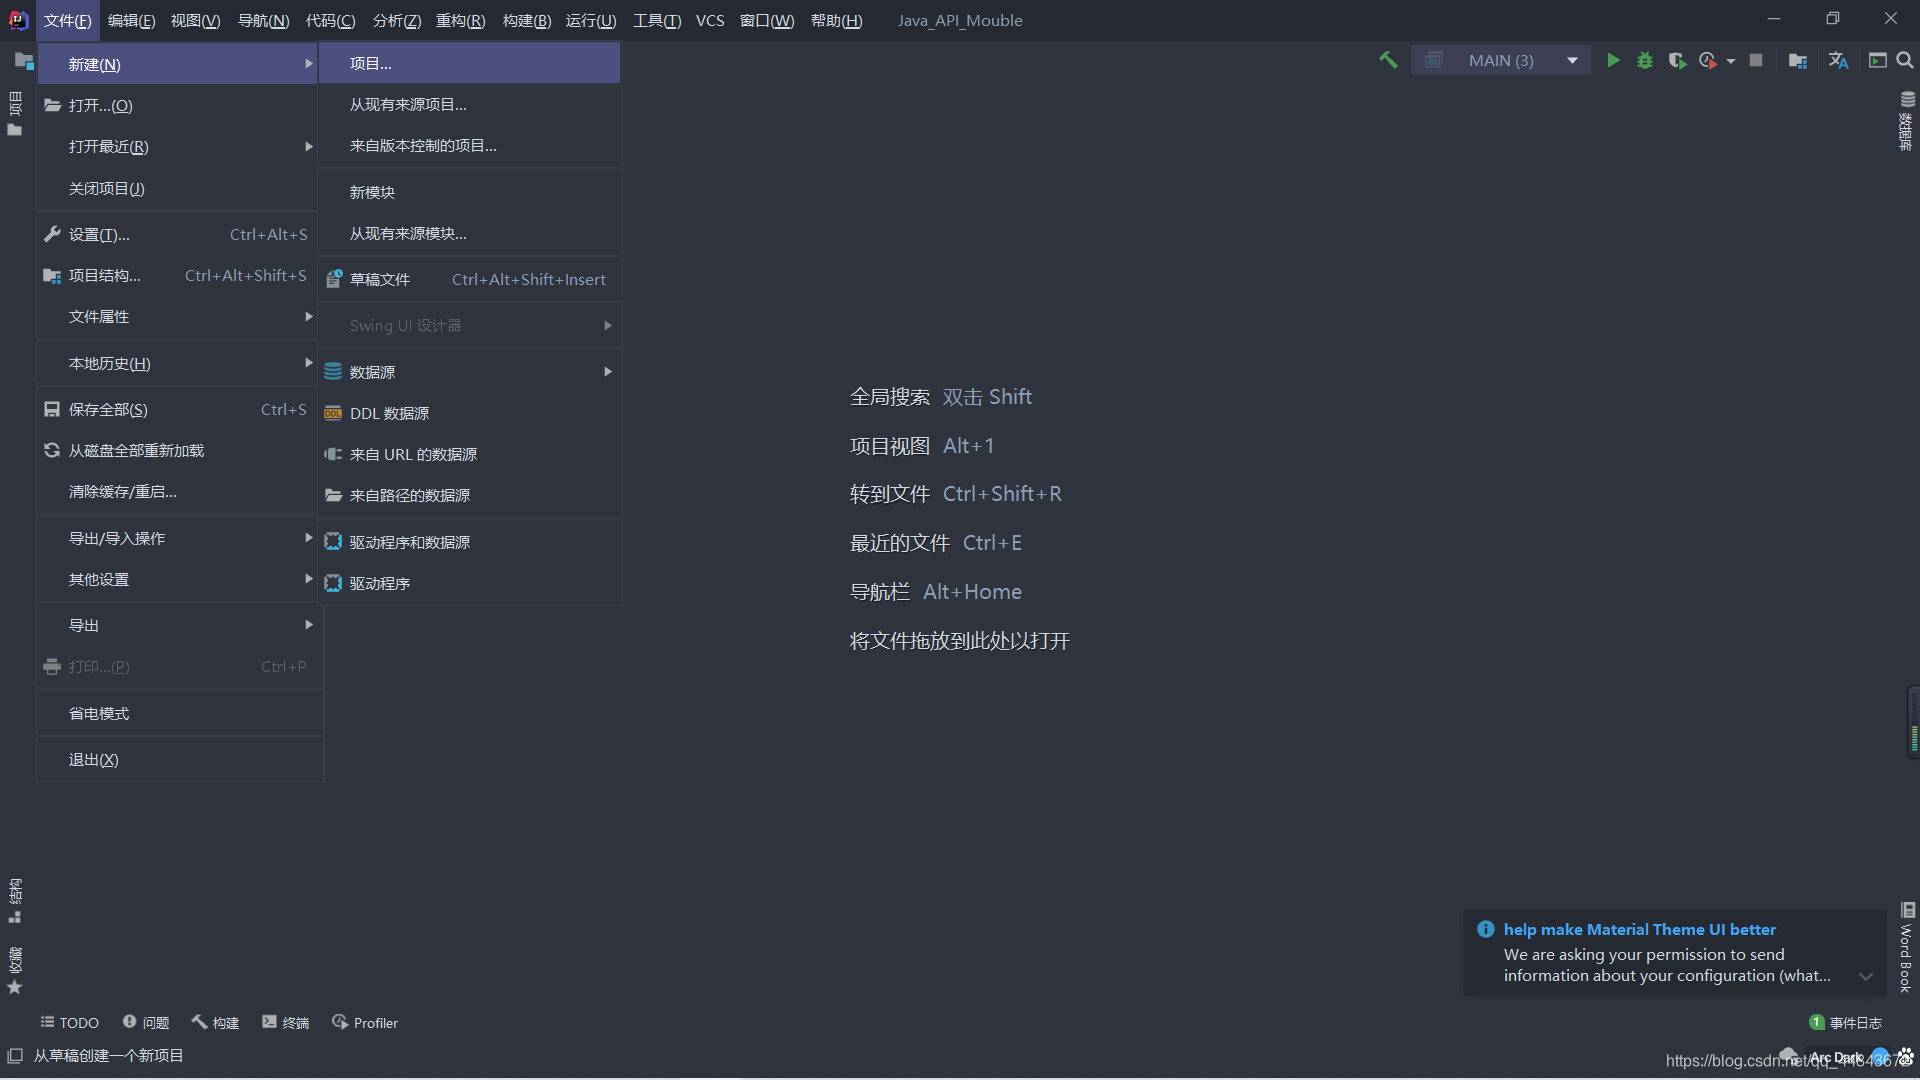
Task: Toggle 省电模式 power save mode
Action: pos(178,714)
